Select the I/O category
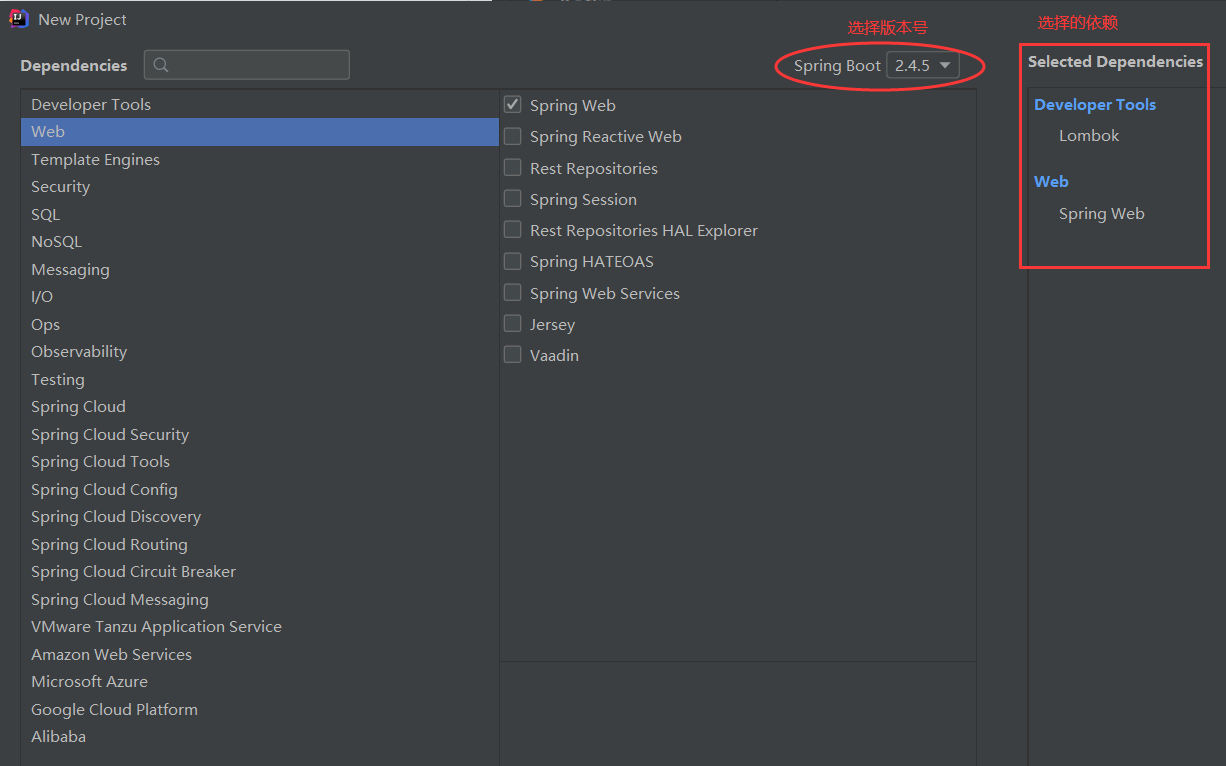 tap(259, 297)
